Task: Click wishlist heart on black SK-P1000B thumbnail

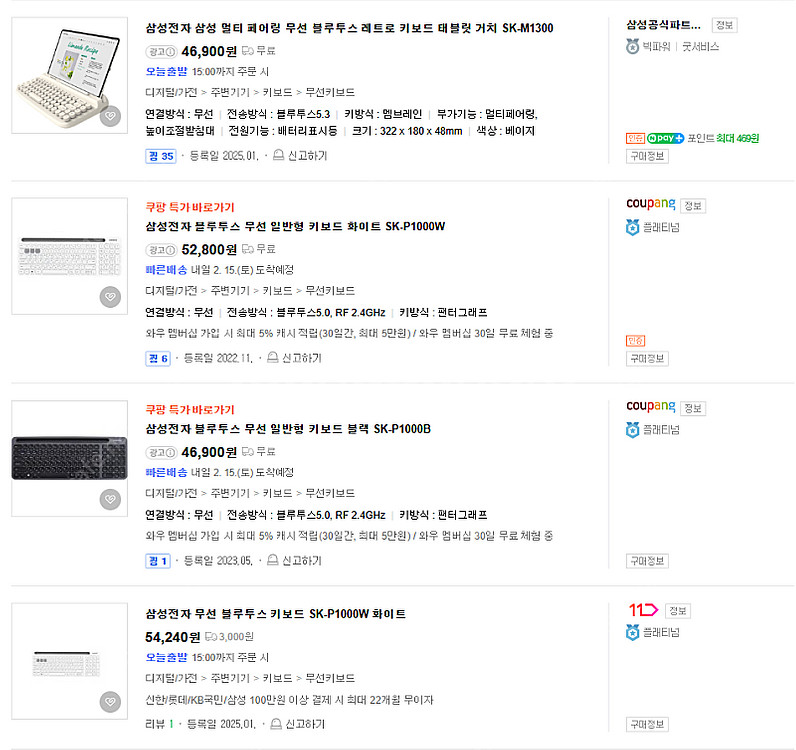Action: point(110,499)
